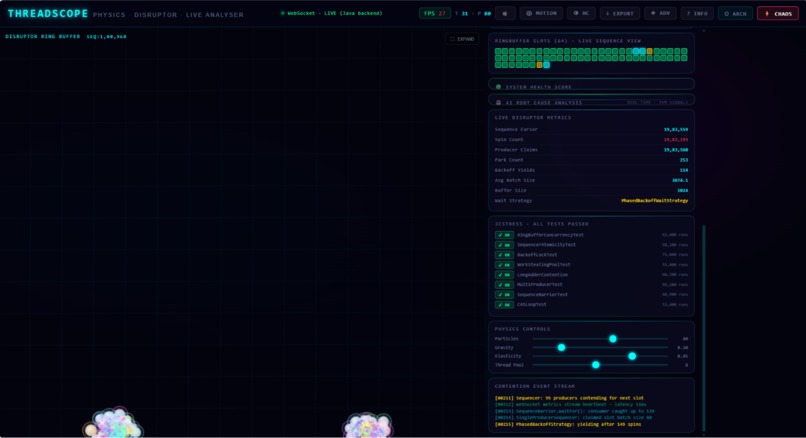
Task: Click the yellow Sequencer producers contending event
Action: point(569,398)
